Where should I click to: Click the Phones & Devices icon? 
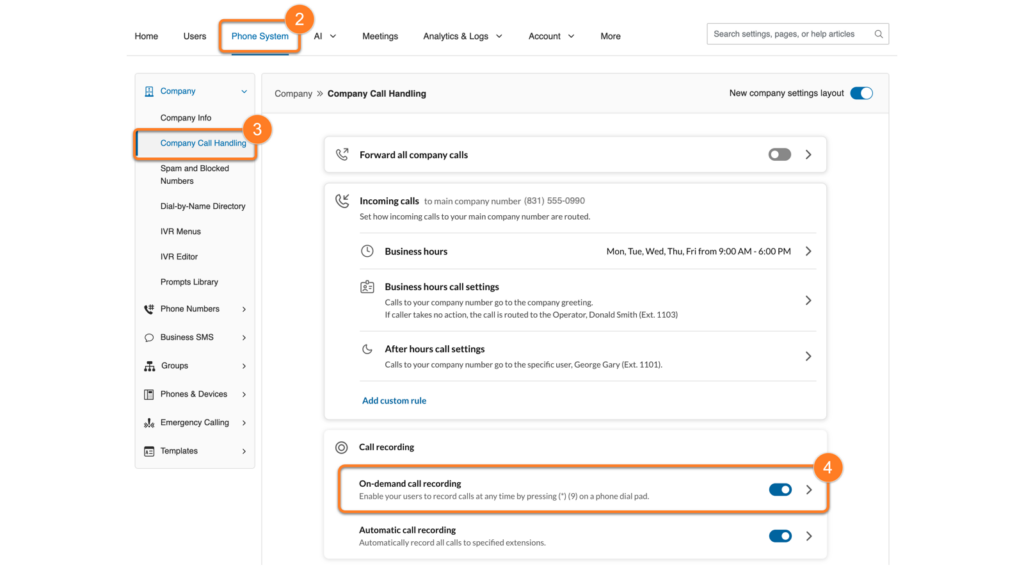tap(149, 394)
